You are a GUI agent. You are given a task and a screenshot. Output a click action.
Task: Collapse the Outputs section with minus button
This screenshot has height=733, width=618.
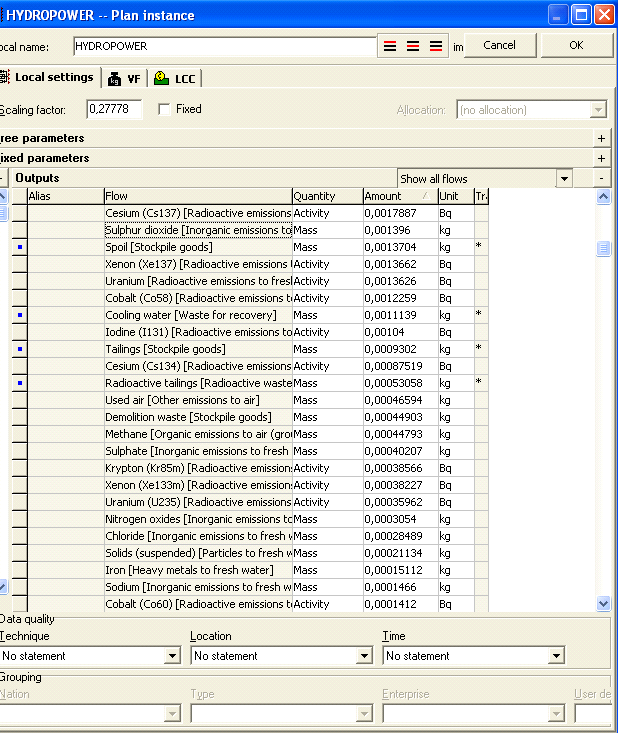tap(601, 179)
